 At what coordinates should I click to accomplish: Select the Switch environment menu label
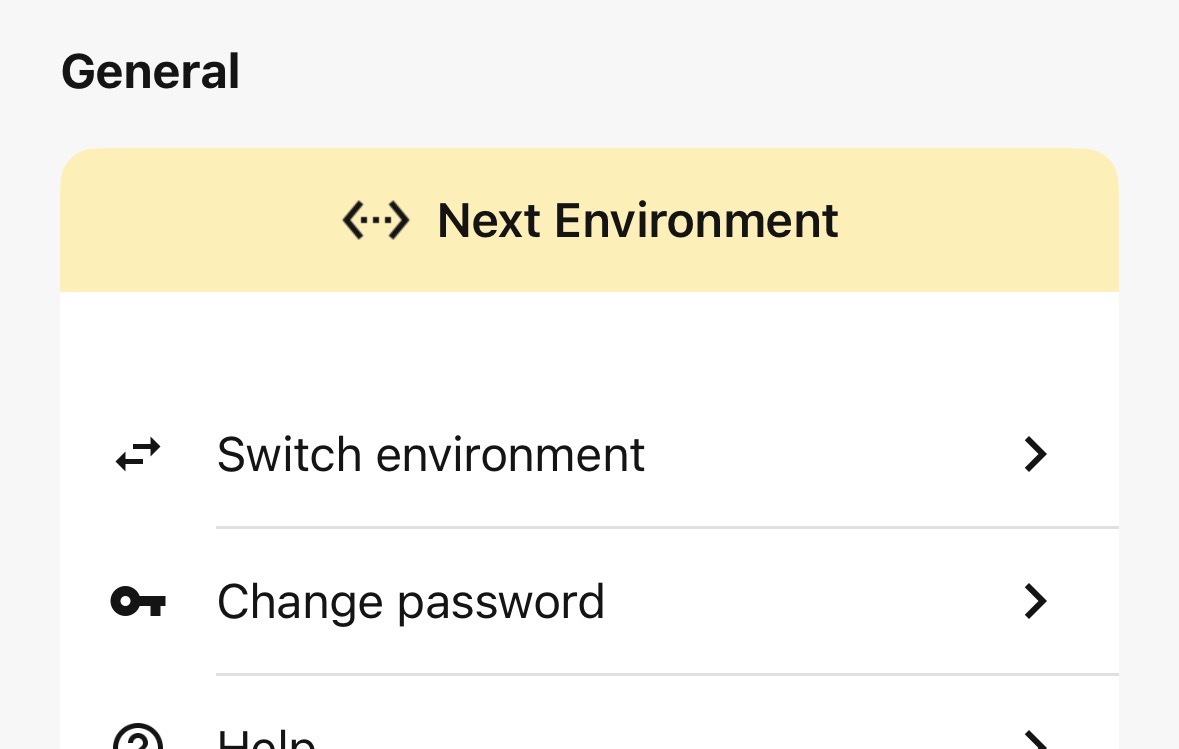[431, 455]
